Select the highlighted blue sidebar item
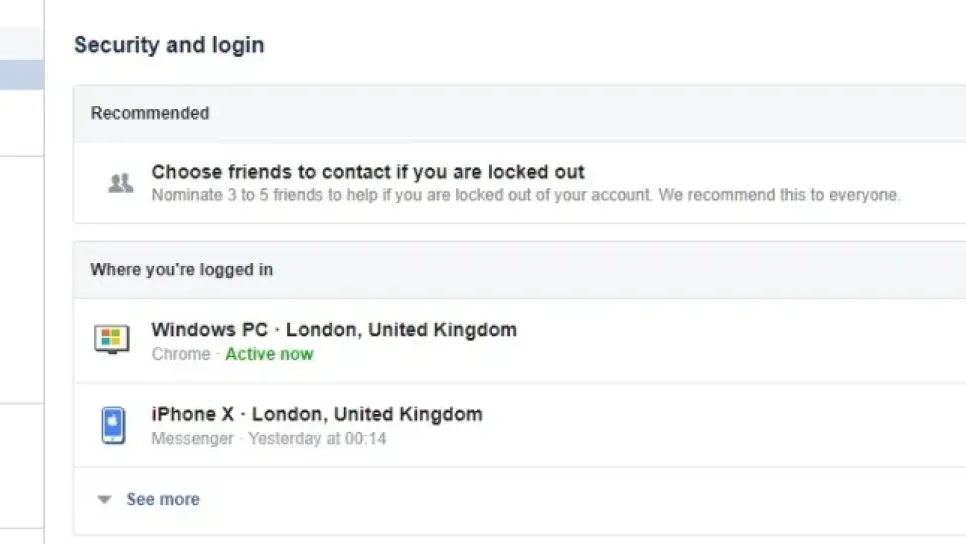Viewport: 966px width, 544px height. point(21,75)
